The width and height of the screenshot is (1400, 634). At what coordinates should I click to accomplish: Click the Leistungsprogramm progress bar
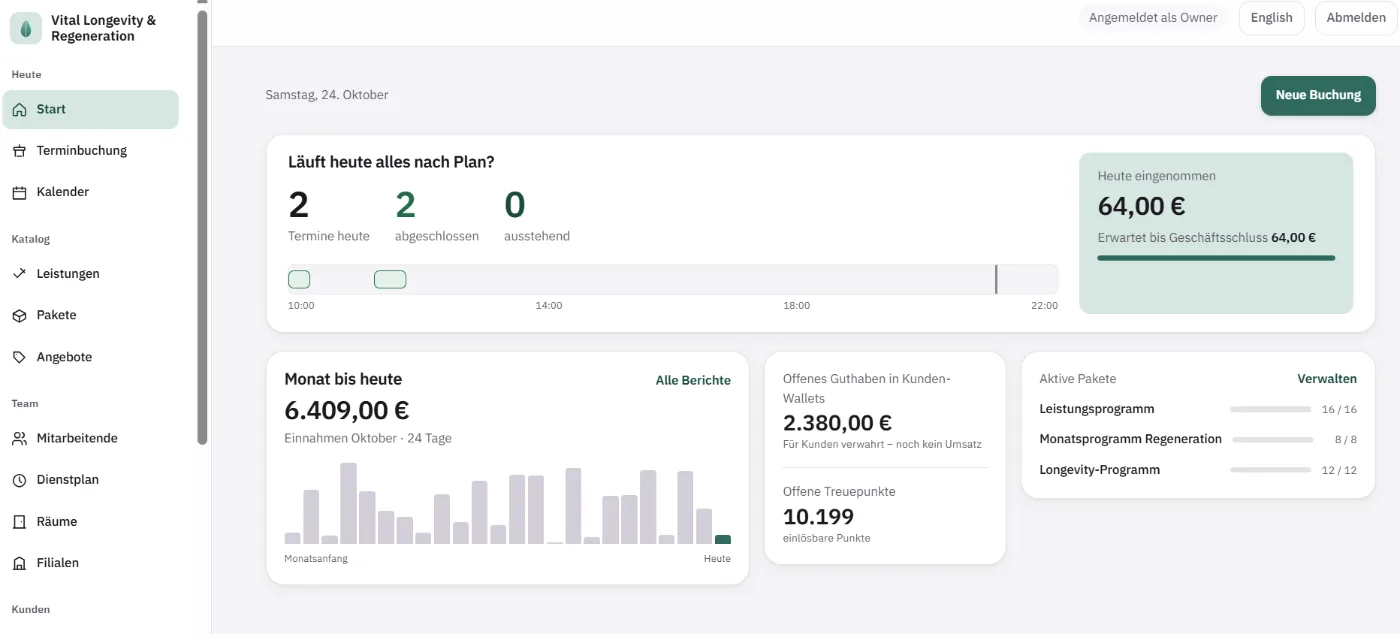pos(1270,410)
